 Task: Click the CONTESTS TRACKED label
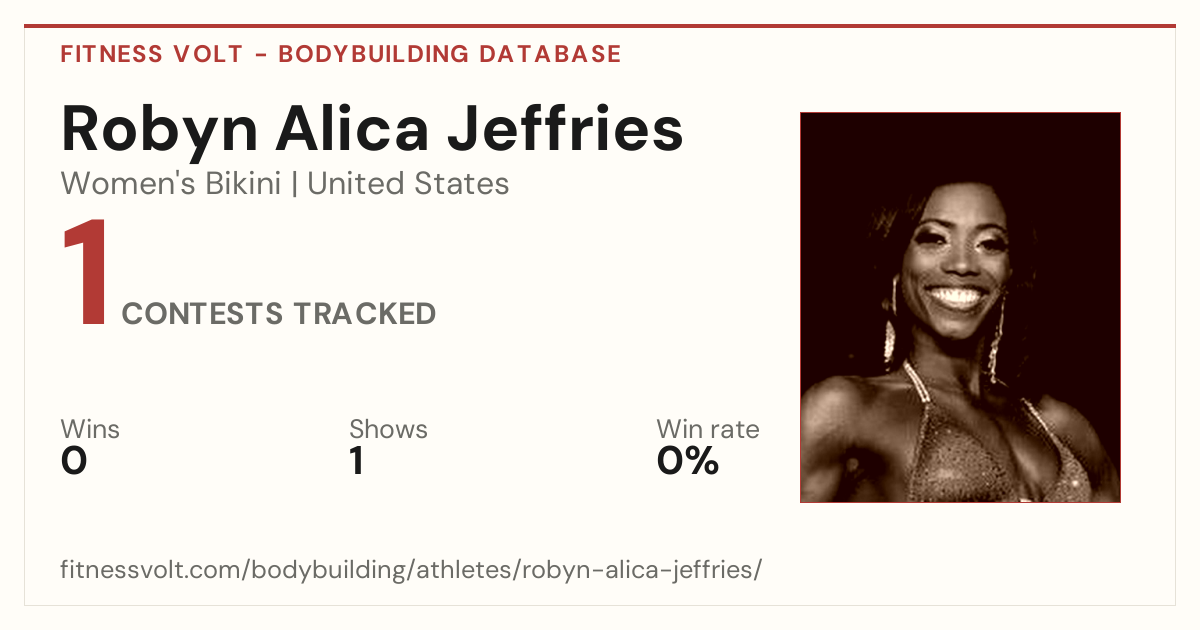point(279,314)
